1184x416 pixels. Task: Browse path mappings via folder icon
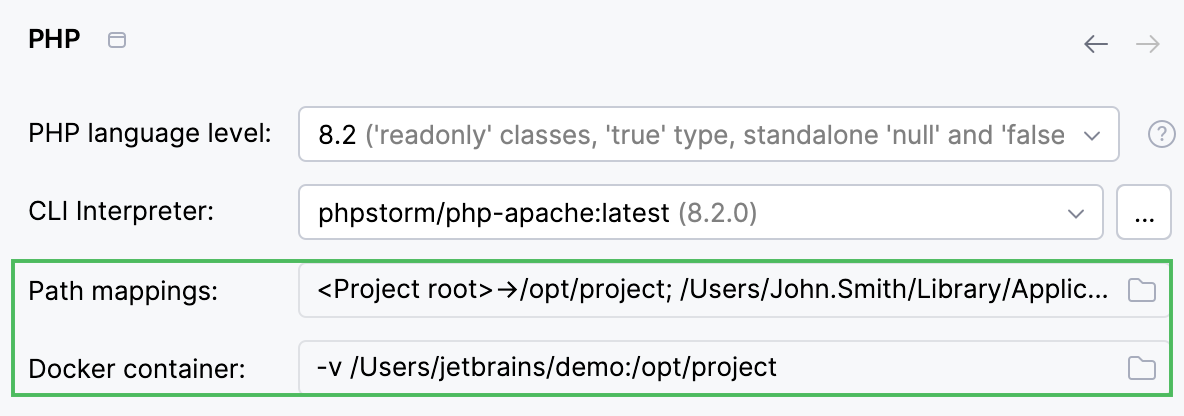tap(1141, 291)
